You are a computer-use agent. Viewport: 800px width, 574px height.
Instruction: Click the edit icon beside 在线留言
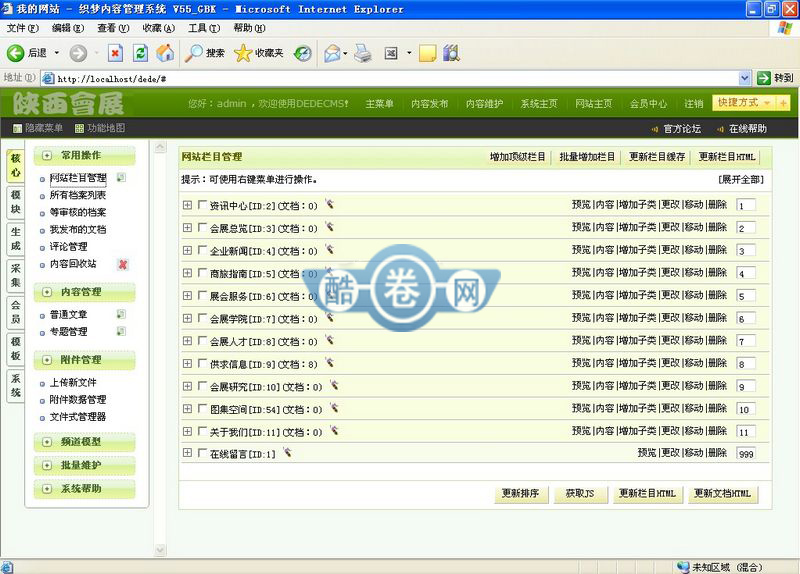point(287,453)
